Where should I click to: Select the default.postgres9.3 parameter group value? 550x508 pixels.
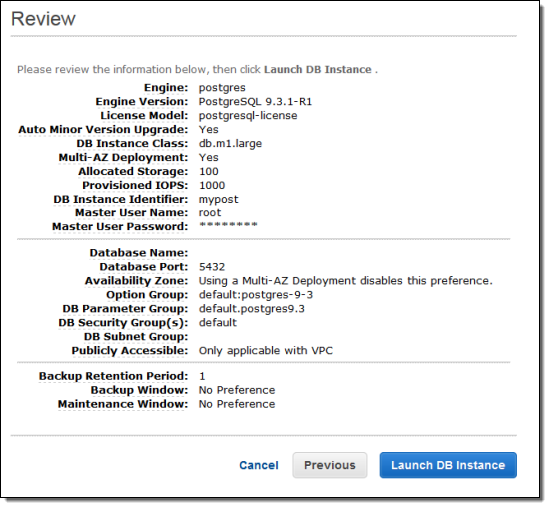(x=251, y=309)
